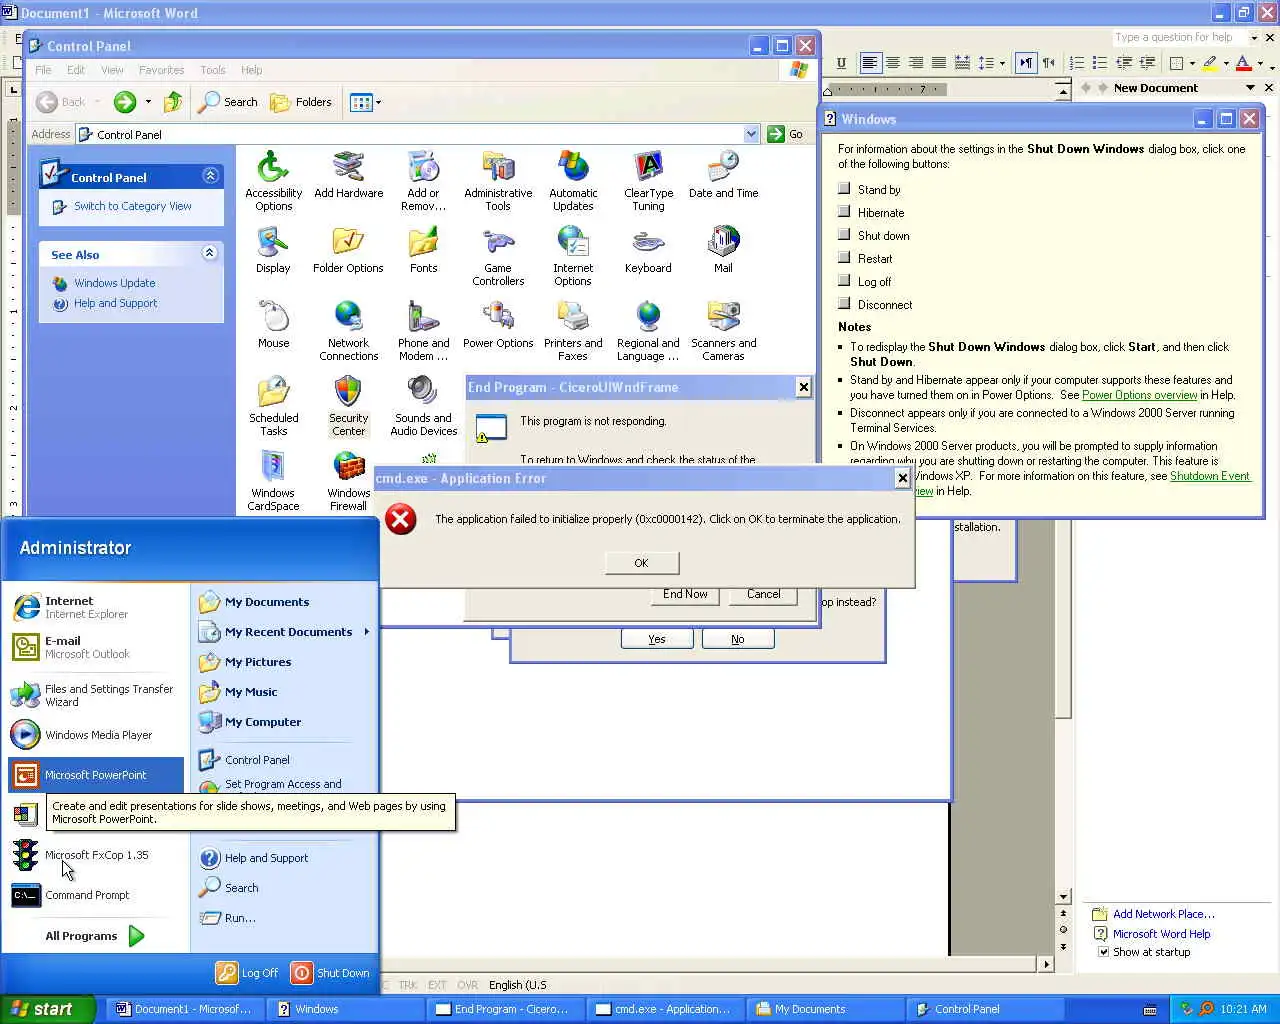Click Word highlight color button
1280x1024 pixels.
pyautogui.click(x=1210, y=63)
